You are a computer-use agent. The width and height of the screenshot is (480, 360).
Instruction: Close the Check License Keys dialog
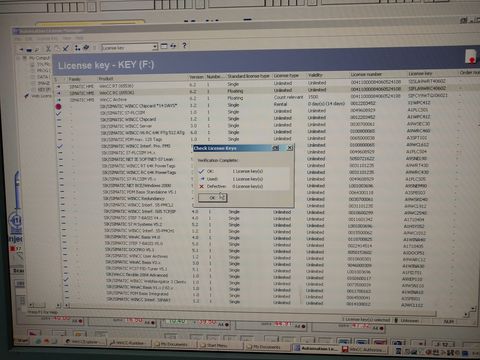[290, 147]
